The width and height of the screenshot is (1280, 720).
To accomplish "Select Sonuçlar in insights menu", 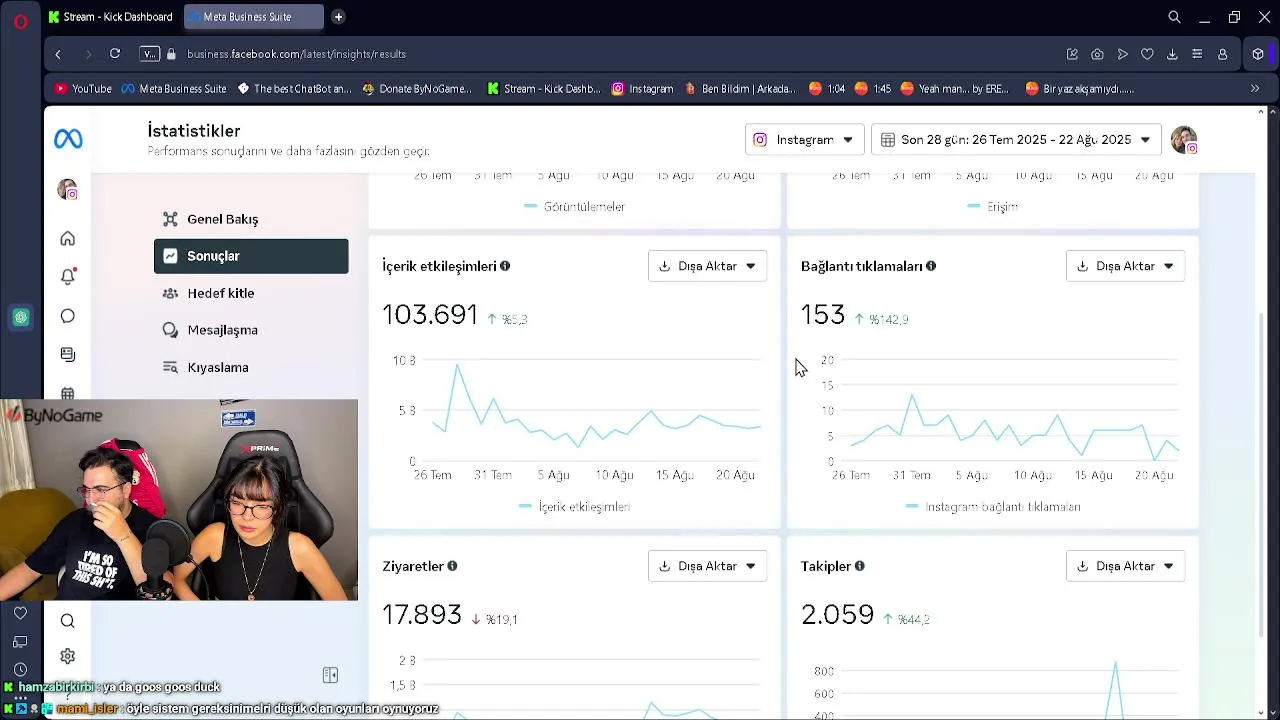I will coord(251,256).
